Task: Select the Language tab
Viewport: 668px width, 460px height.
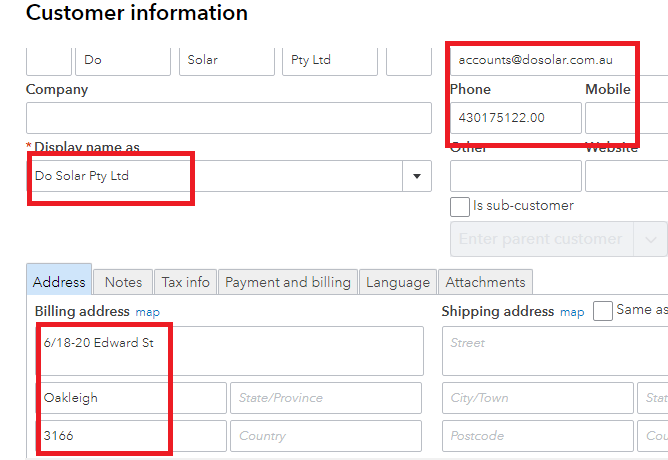Action: [398, 282]
